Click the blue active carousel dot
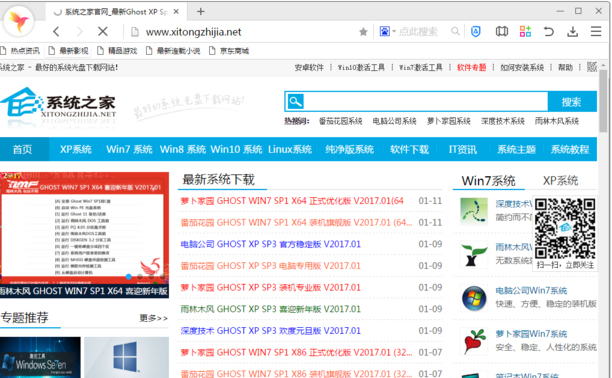 [129, 276]
